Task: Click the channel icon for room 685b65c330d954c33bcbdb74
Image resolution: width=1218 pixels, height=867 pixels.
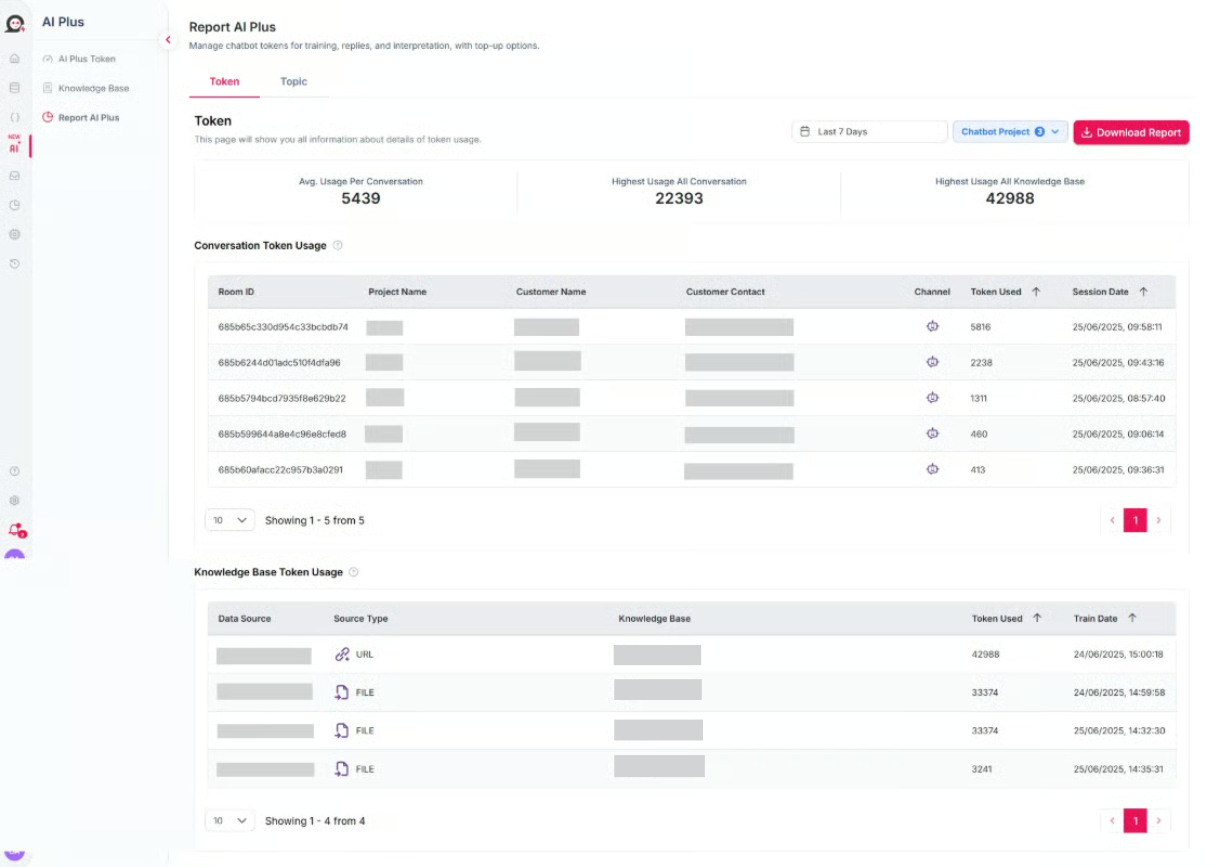Action: tap(932, 326)
